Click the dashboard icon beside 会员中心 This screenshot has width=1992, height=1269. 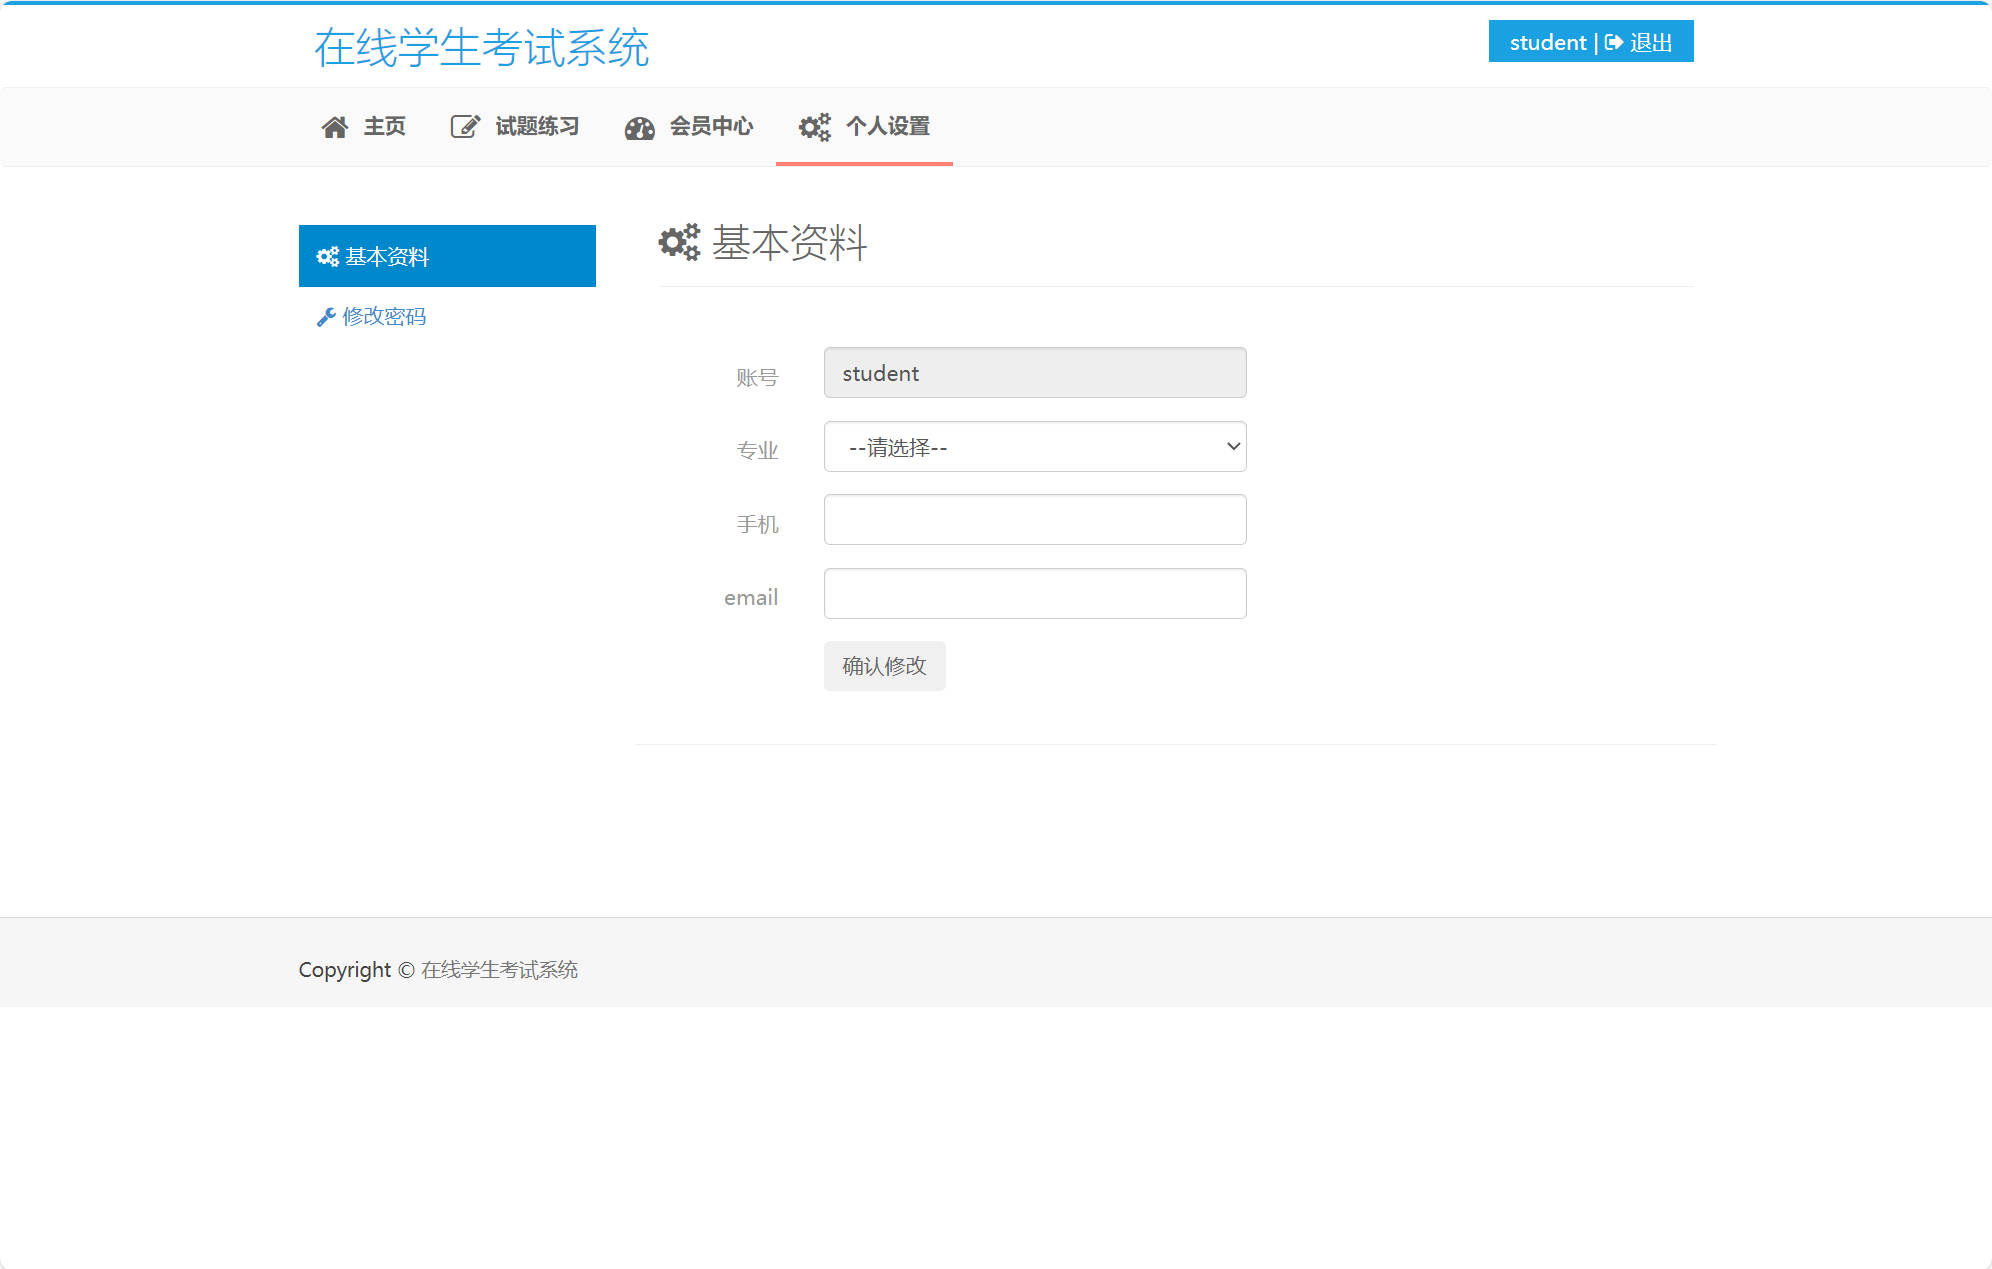638,127
